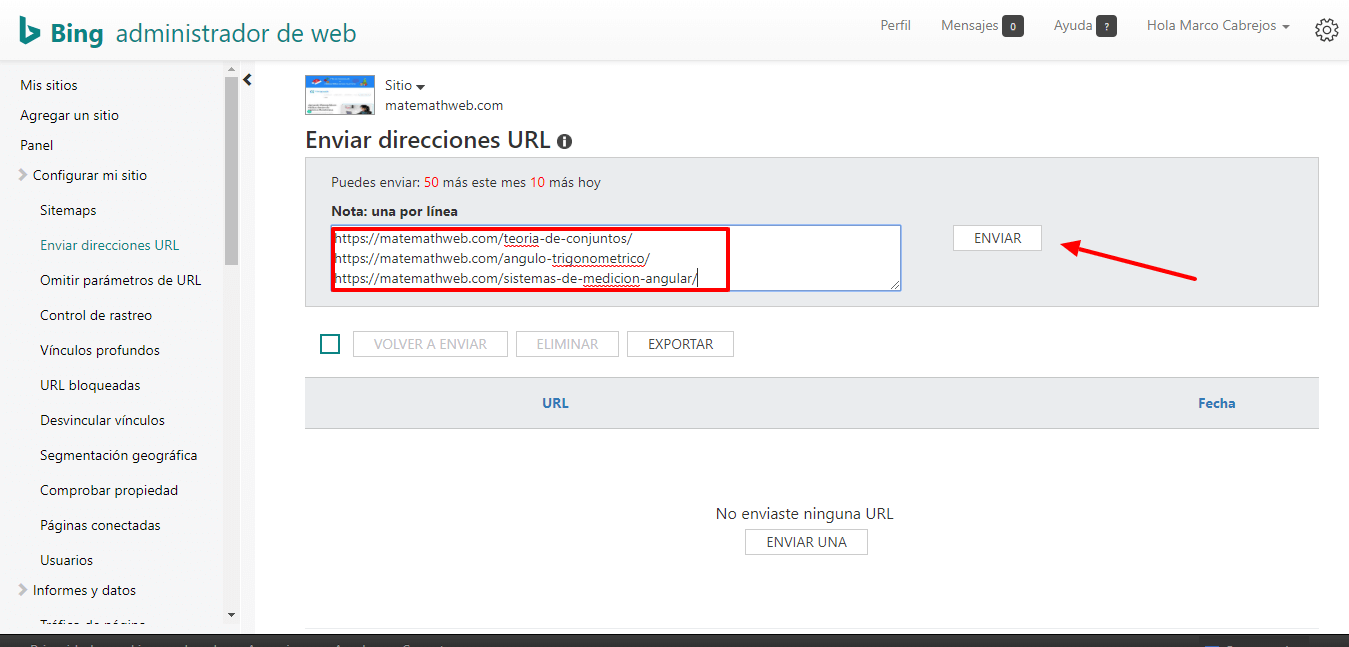Screen dimensions: 1349x647
Task: Click the teoria-de-conjuntos URL line
Action: click(483, 239)
